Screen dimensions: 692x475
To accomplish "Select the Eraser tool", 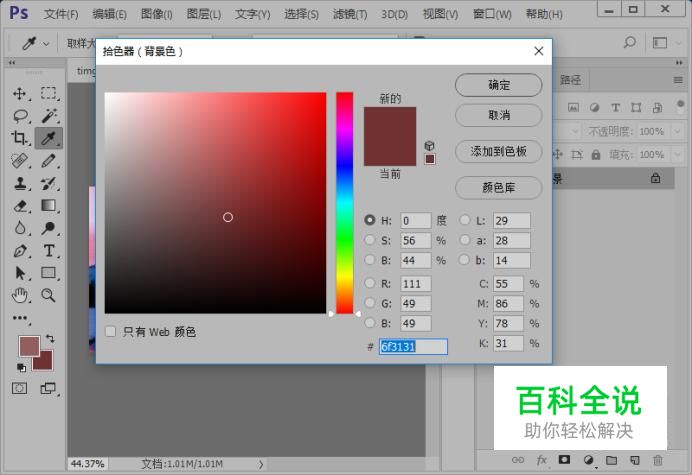I will [x=20, y=206].
